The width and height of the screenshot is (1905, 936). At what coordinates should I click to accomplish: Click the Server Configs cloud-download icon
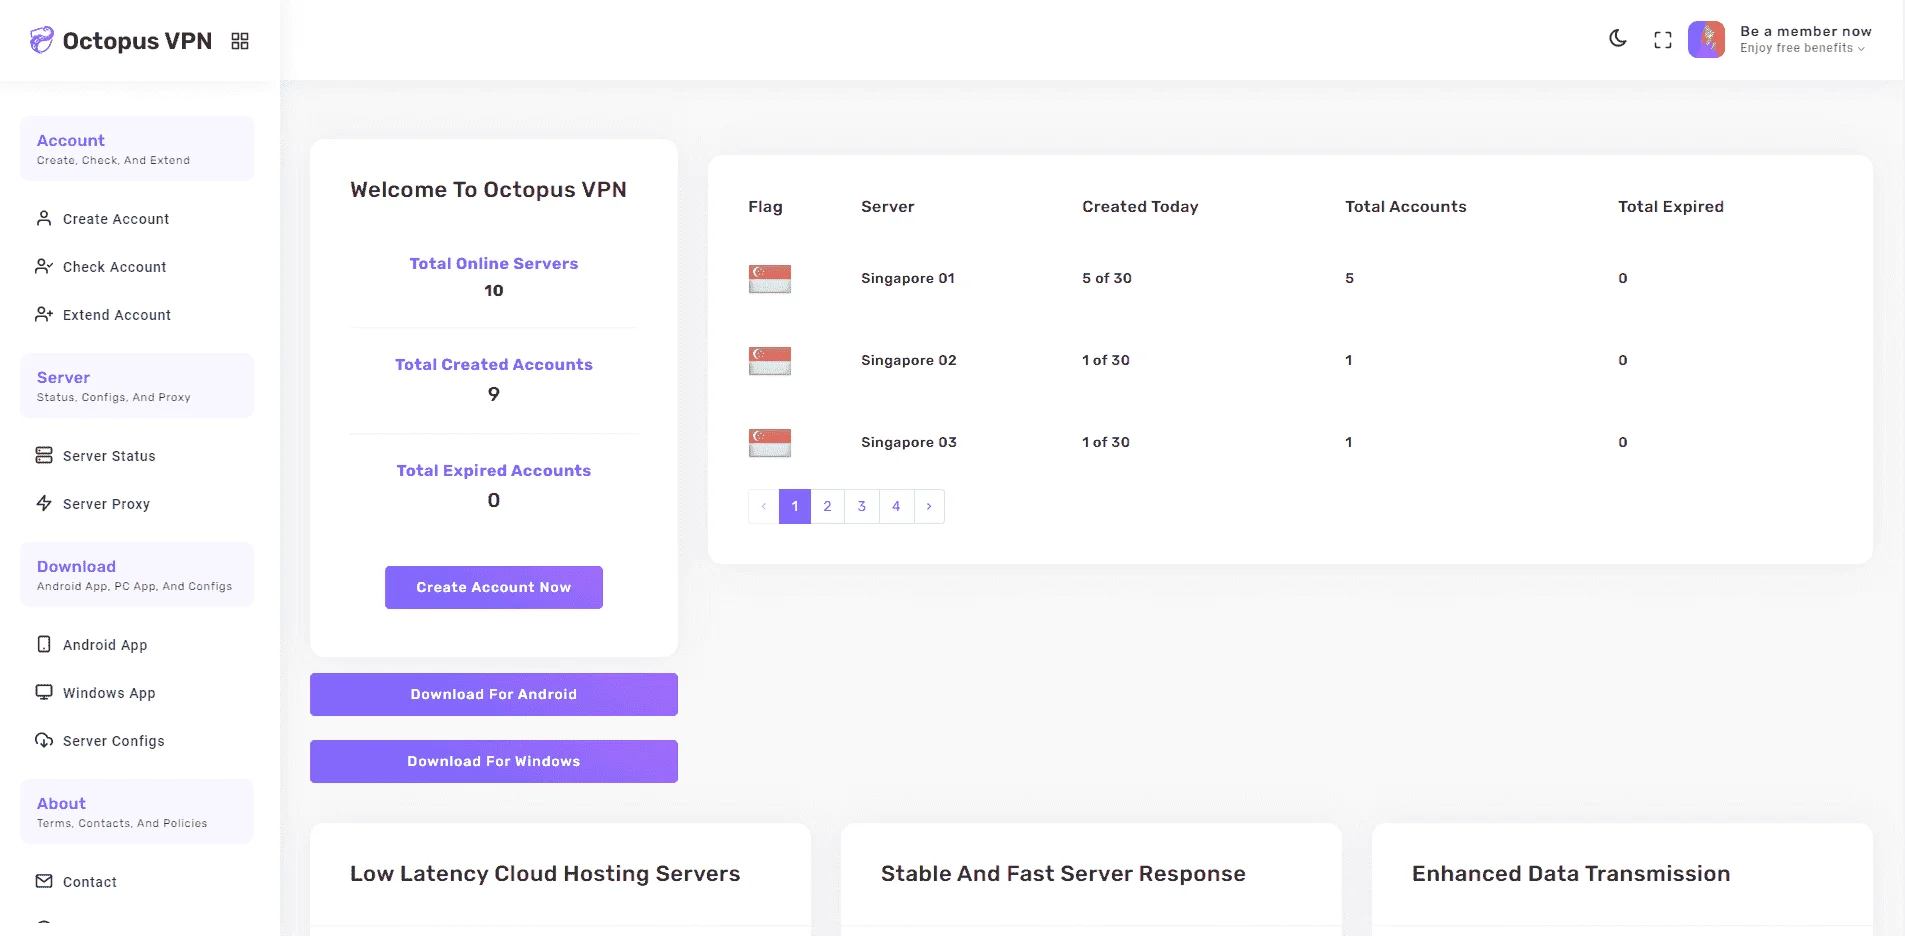[x=44, y=740]
